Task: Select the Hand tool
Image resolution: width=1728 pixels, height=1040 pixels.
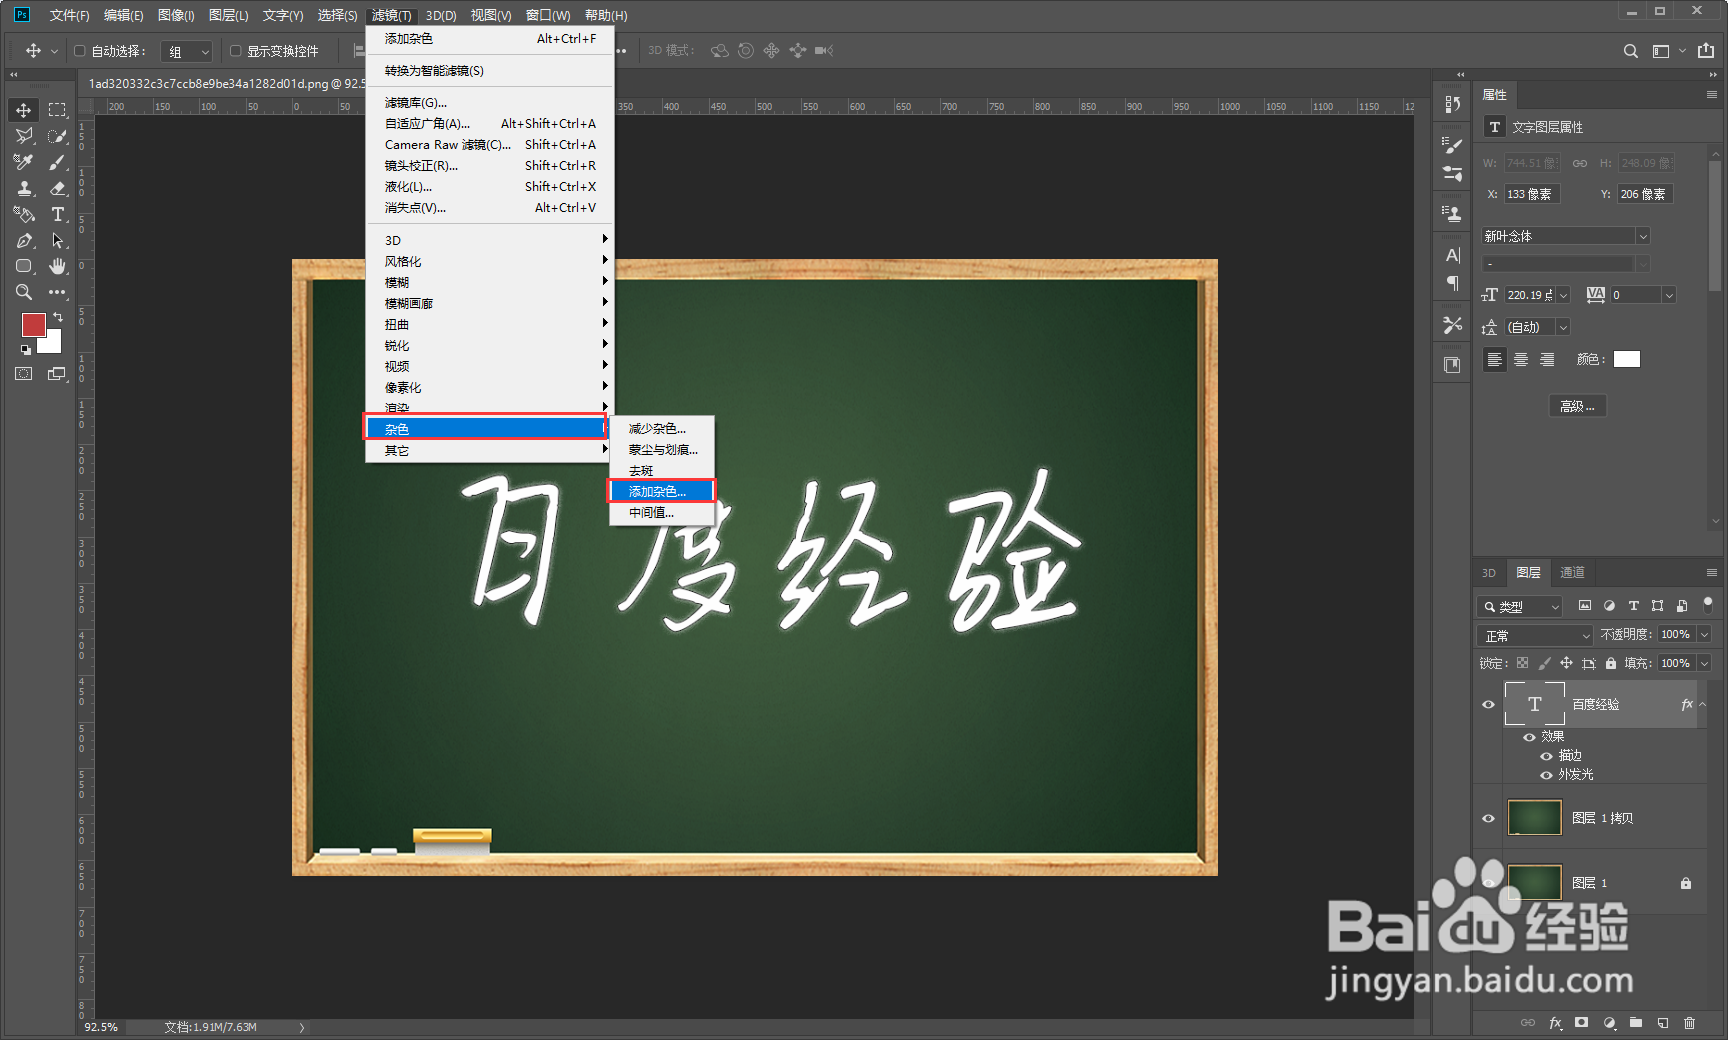Action: [58, 266]
